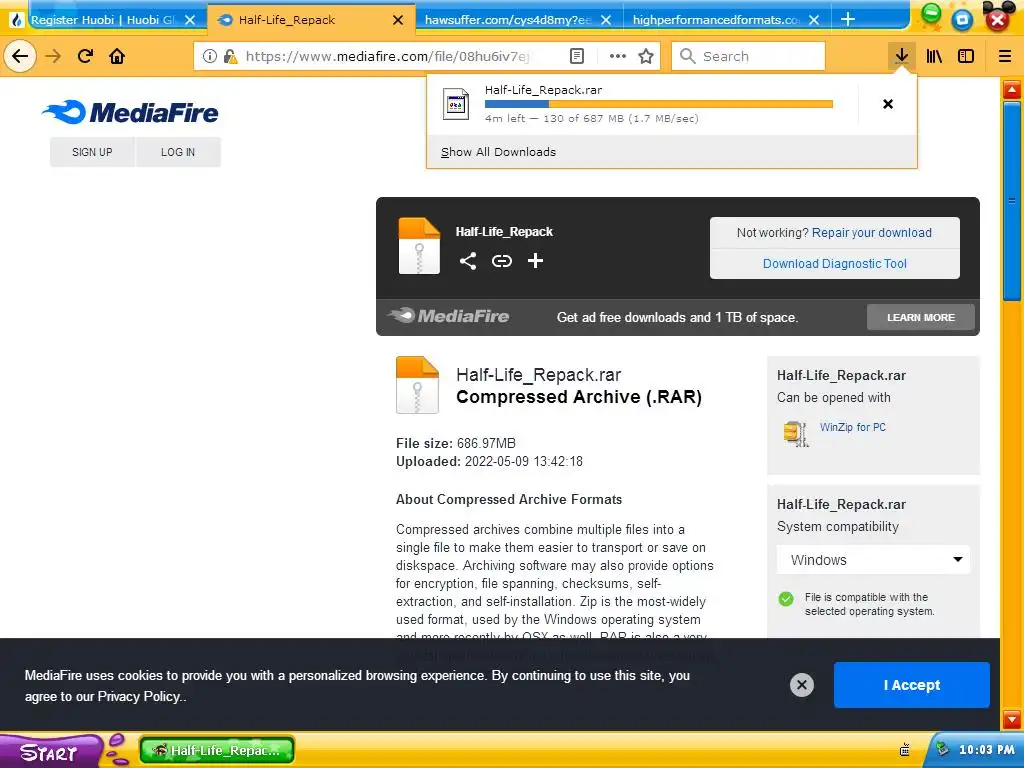Click the downloaded file icon in panel
1024x768 pixels.
point(456,104)
